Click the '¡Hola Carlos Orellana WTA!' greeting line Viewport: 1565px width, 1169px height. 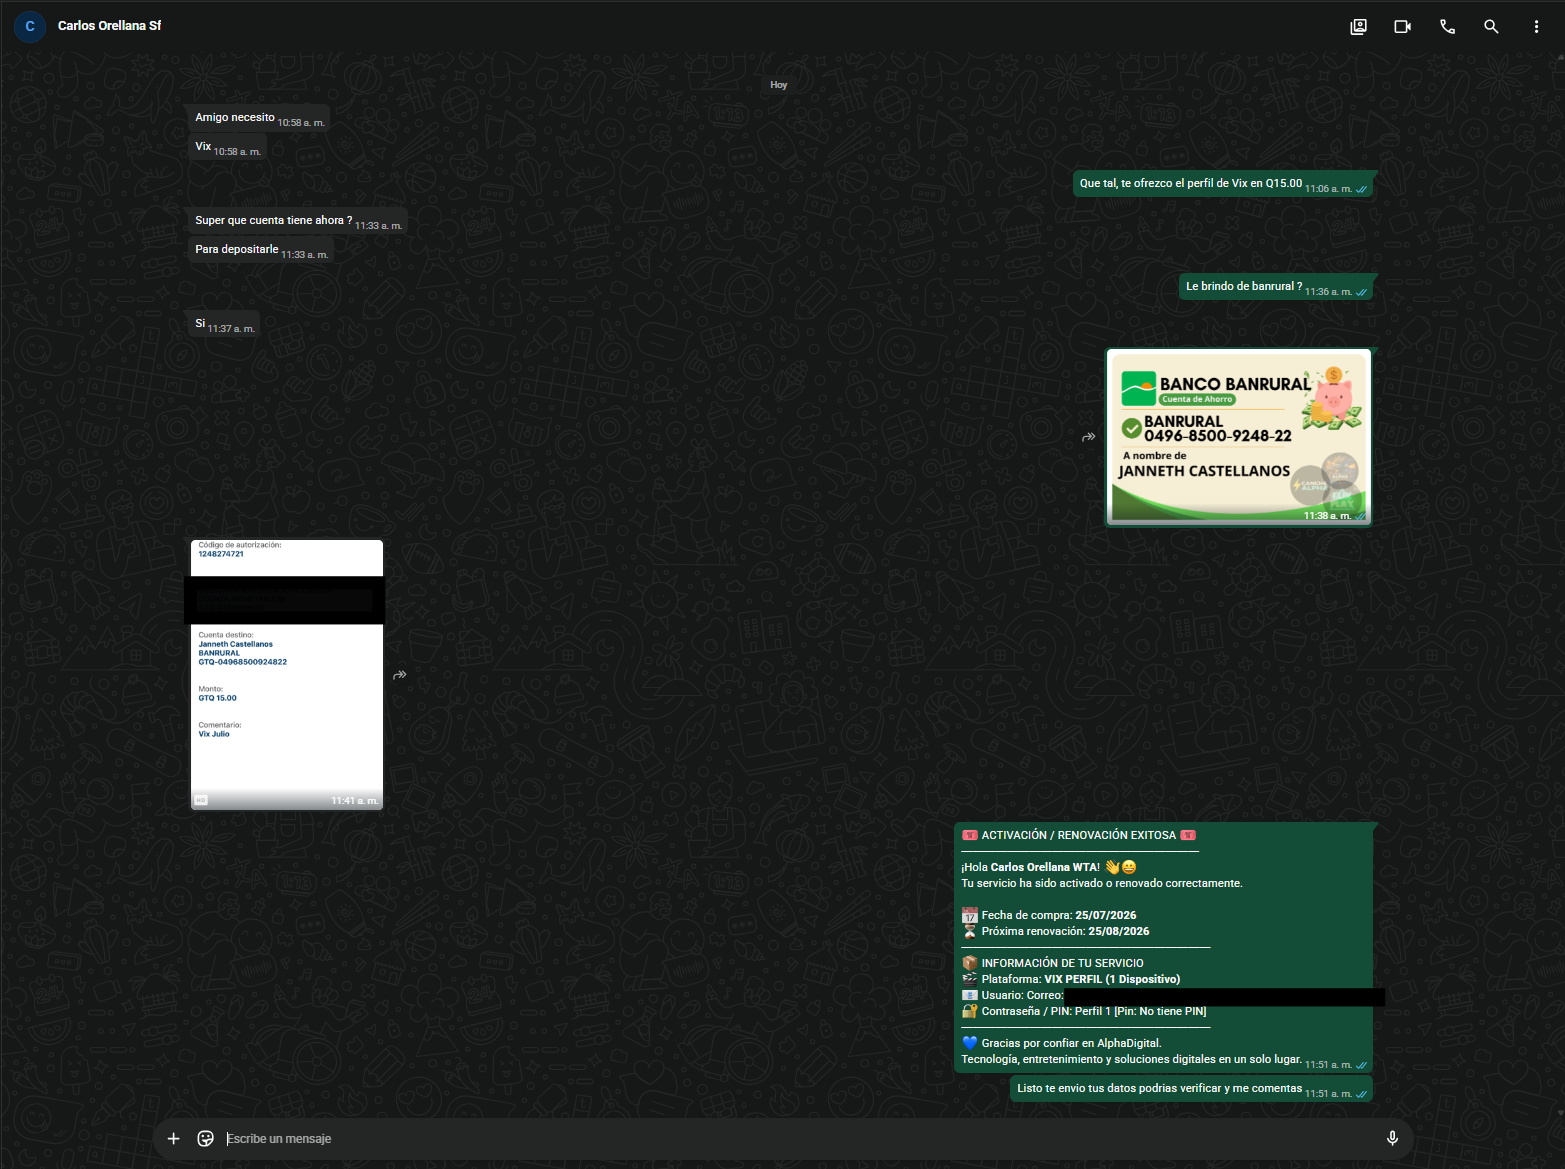click(x=1049, y=867)
